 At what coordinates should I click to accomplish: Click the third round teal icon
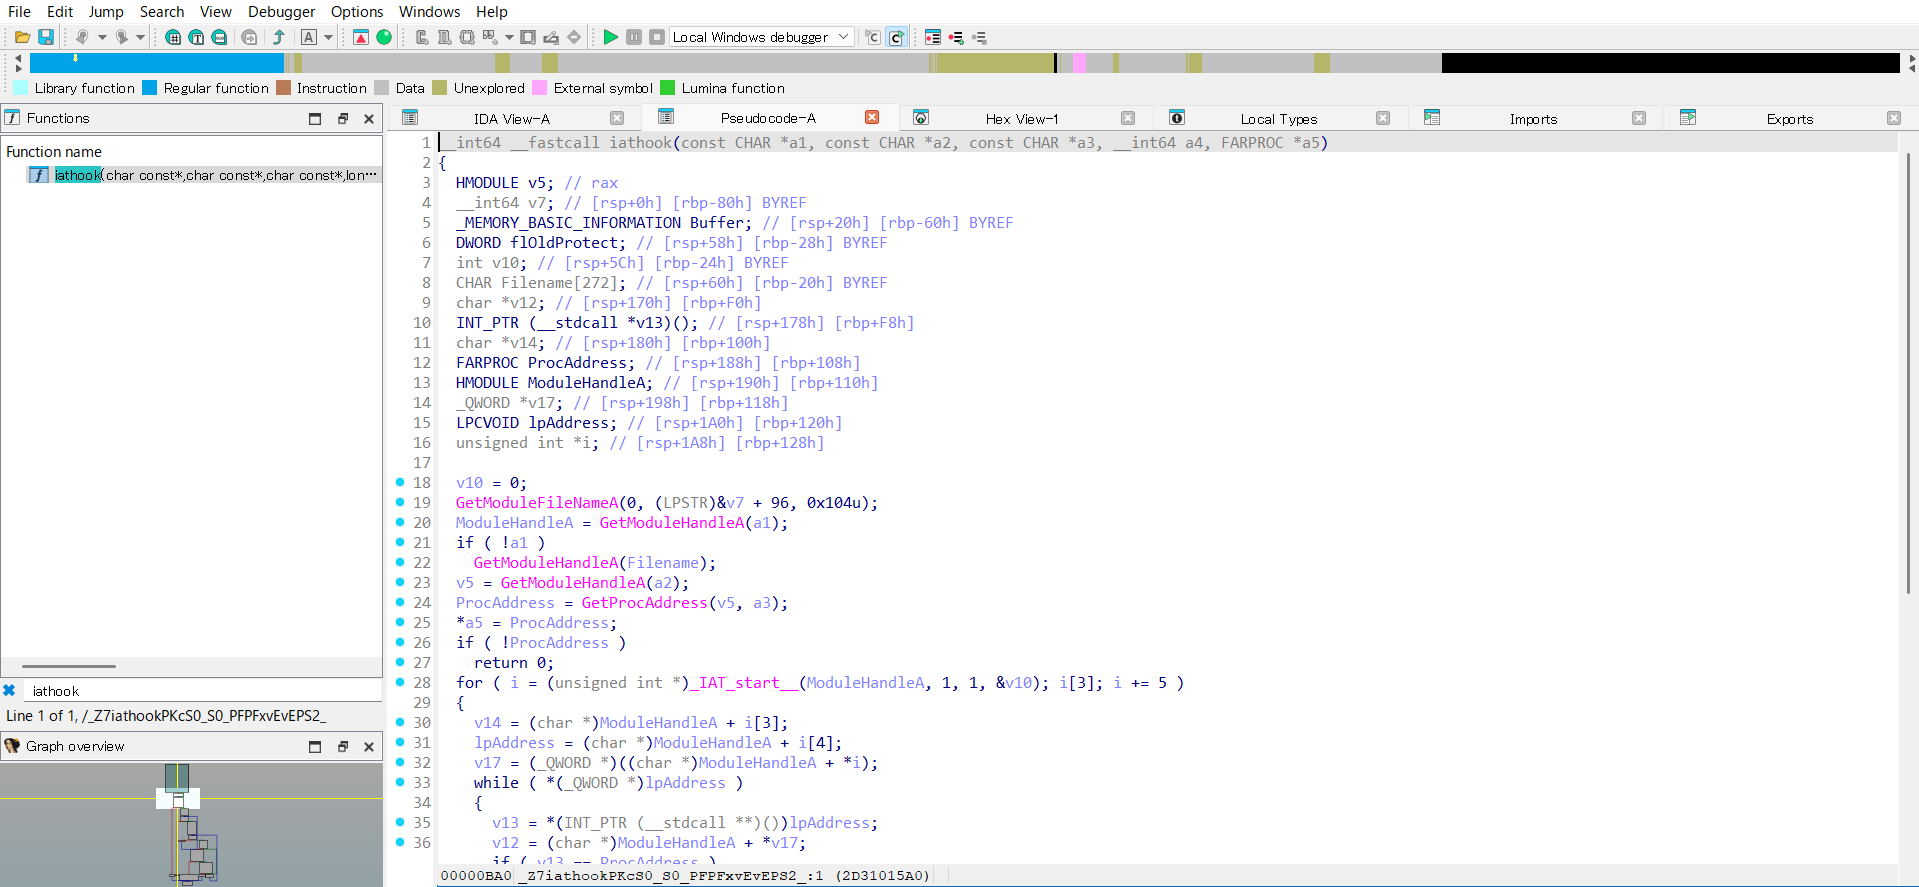pos(219,37)
